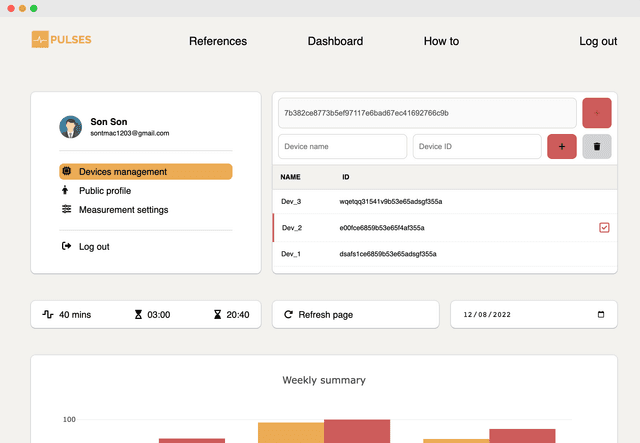This screenshot has width=640, height=443.
Task: Click the Pulses logo icon
Action: click(x=40, y=40)
